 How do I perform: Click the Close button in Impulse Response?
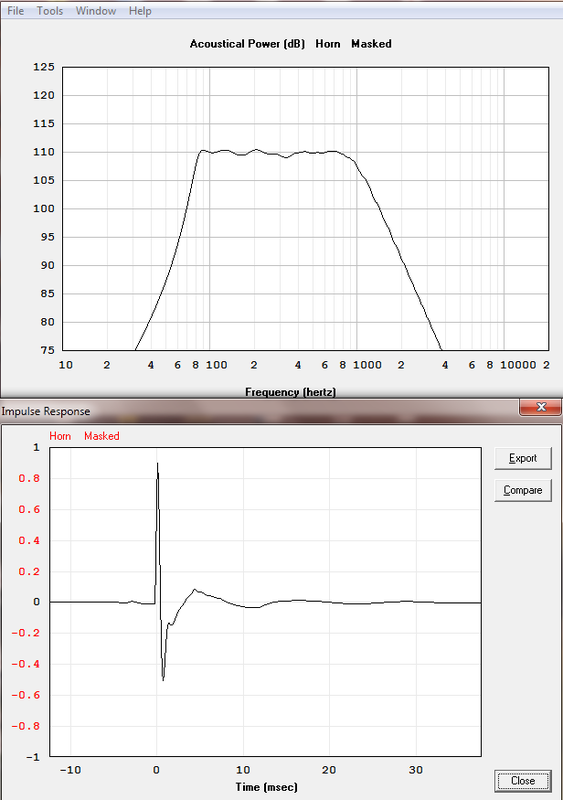pyautogui.click(x=523, y=781)
